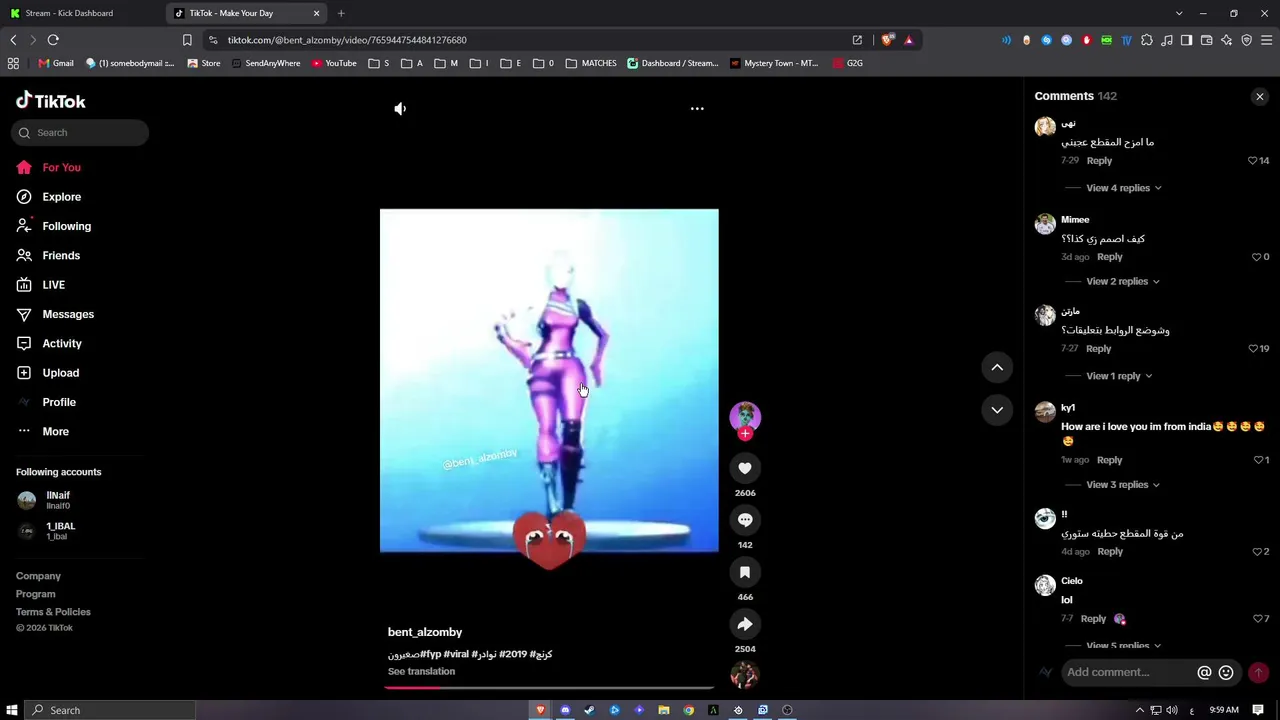Like the comment with 19 likes
This screenshot has height=720, width=1280.
pos(1252,349)
